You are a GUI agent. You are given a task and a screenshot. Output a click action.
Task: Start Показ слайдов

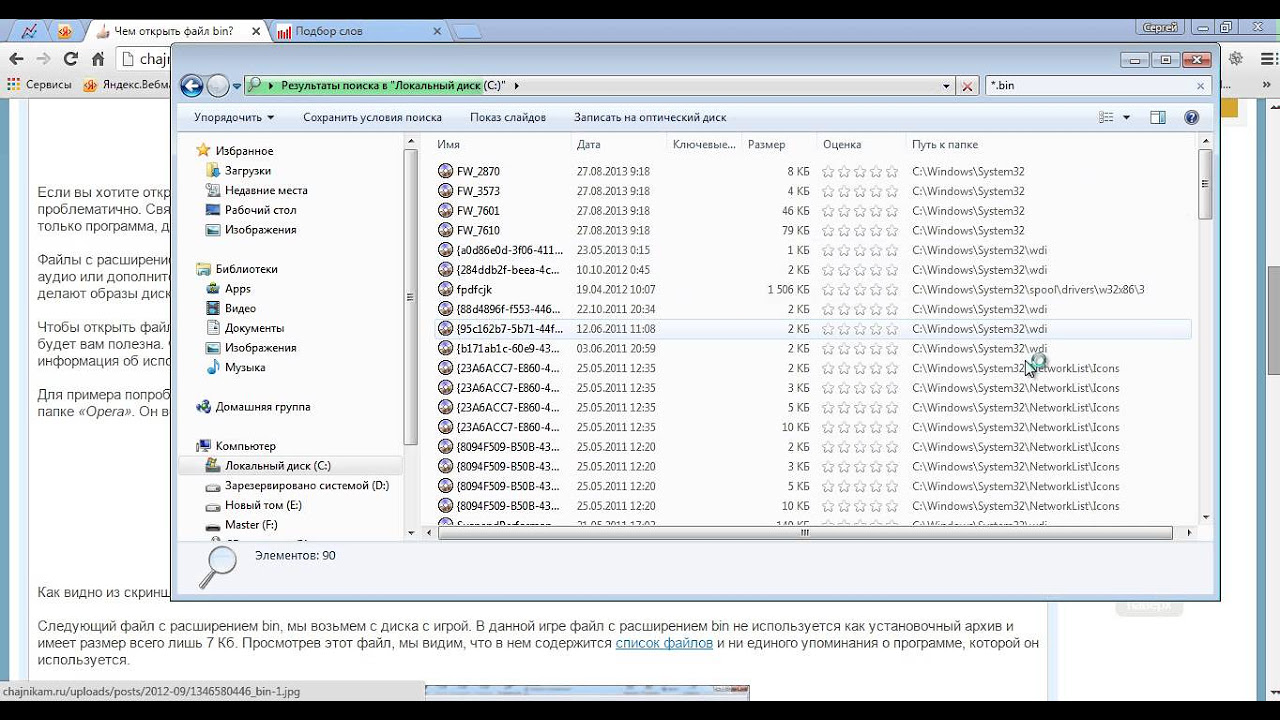[508, 117]
